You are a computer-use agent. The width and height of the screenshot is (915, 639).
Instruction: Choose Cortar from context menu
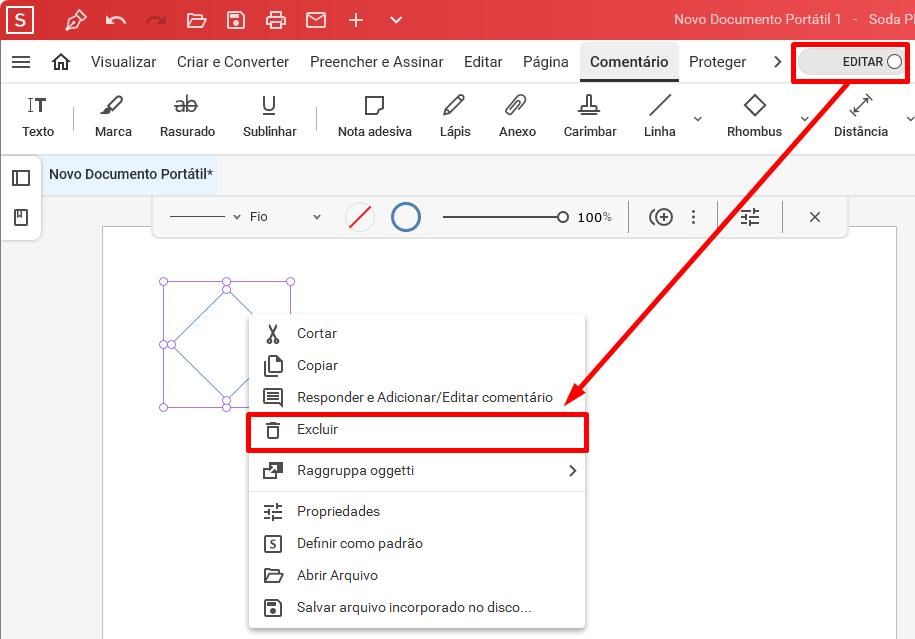(417, 333)
